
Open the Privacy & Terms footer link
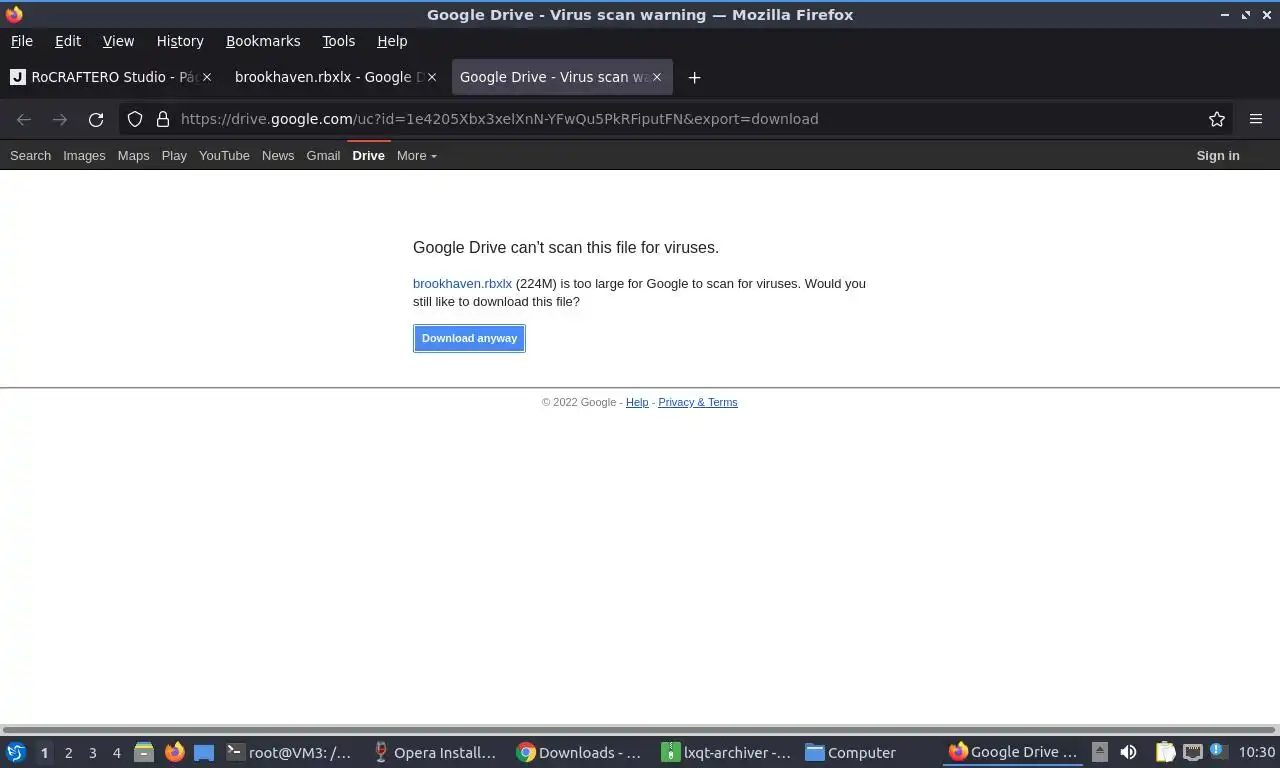698,402
